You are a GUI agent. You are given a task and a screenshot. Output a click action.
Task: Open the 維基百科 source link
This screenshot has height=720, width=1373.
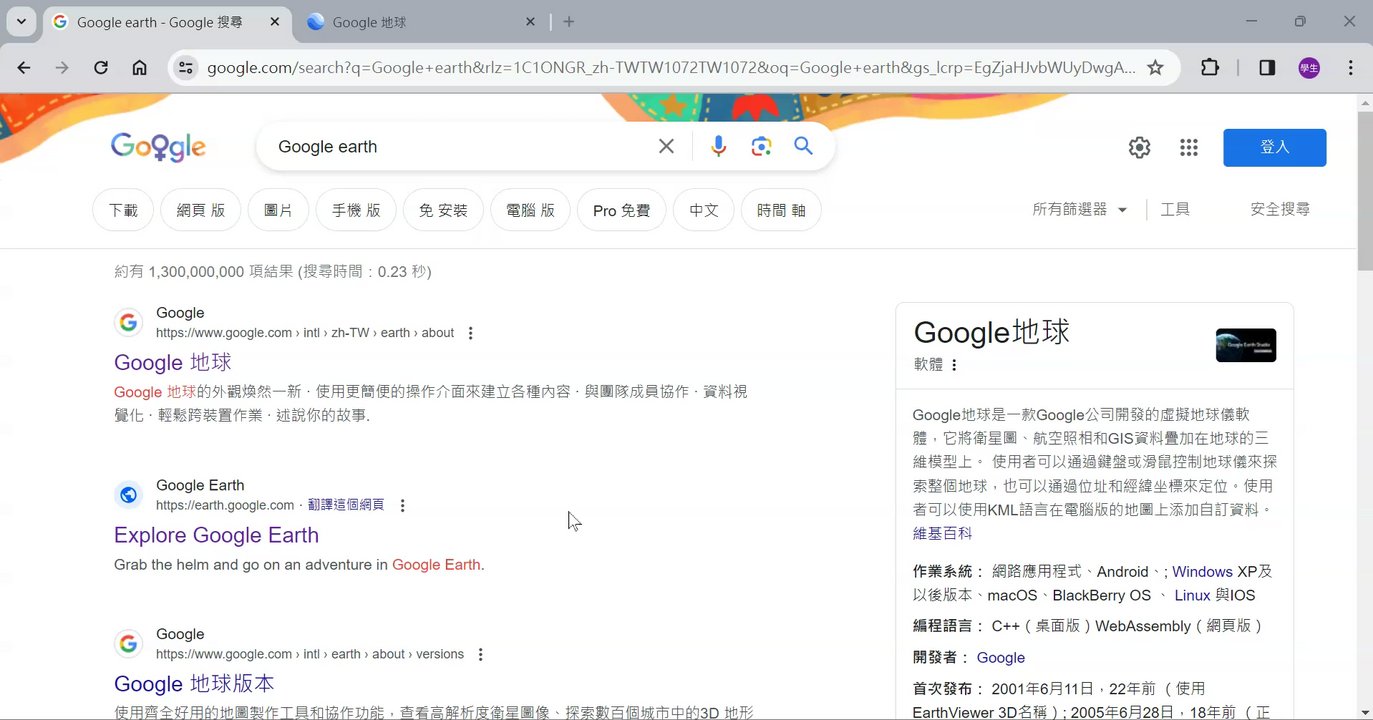pos(942,534)
